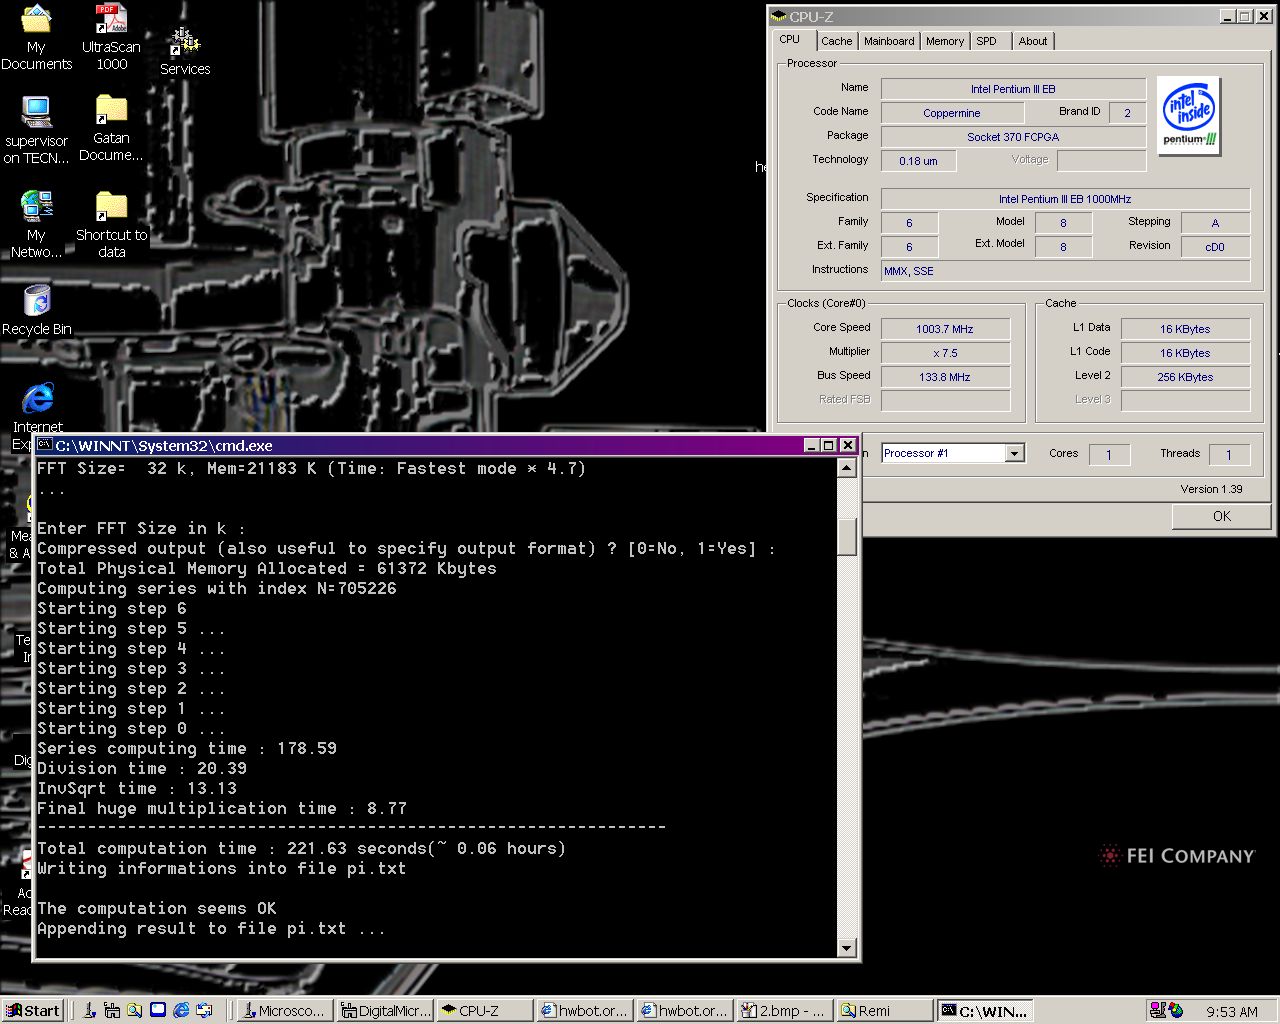Image resolution: width=1280 pixels, height=1024 pixels.
Task: Click cmd window vertical scroll thumb
Action: [847, 537]
